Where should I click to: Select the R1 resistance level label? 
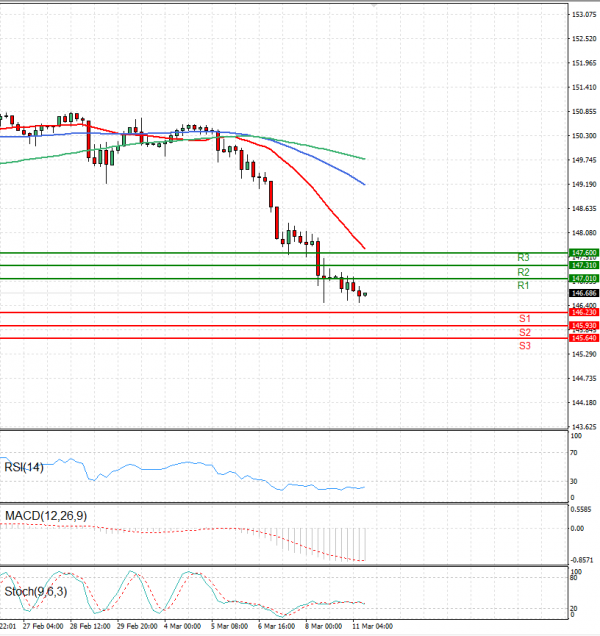pos(523,286)
